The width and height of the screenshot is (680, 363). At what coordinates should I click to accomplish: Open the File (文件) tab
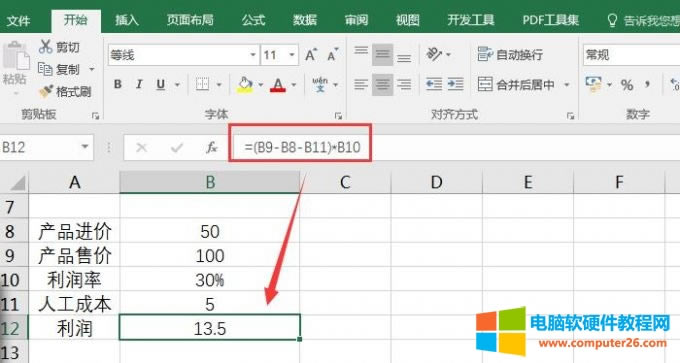[18, 20]
